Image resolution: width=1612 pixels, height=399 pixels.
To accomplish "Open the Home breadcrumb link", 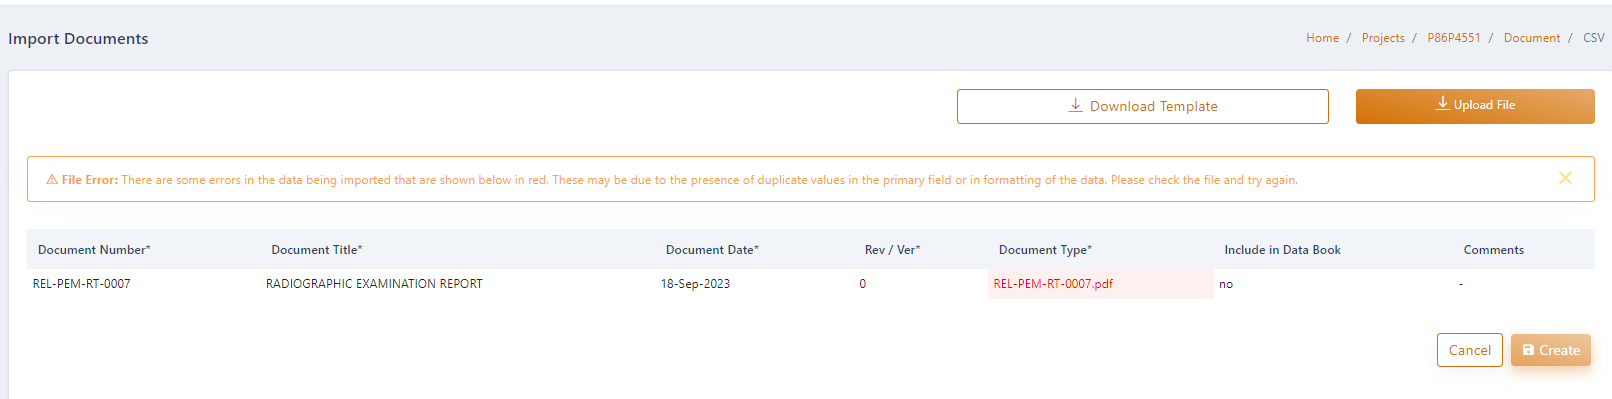I will (1322, 38).
